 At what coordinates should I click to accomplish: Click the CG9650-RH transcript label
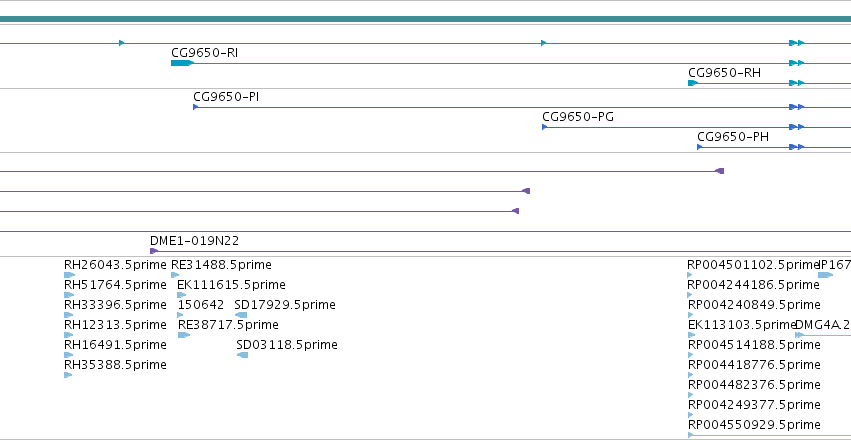[x=724, y=73]
